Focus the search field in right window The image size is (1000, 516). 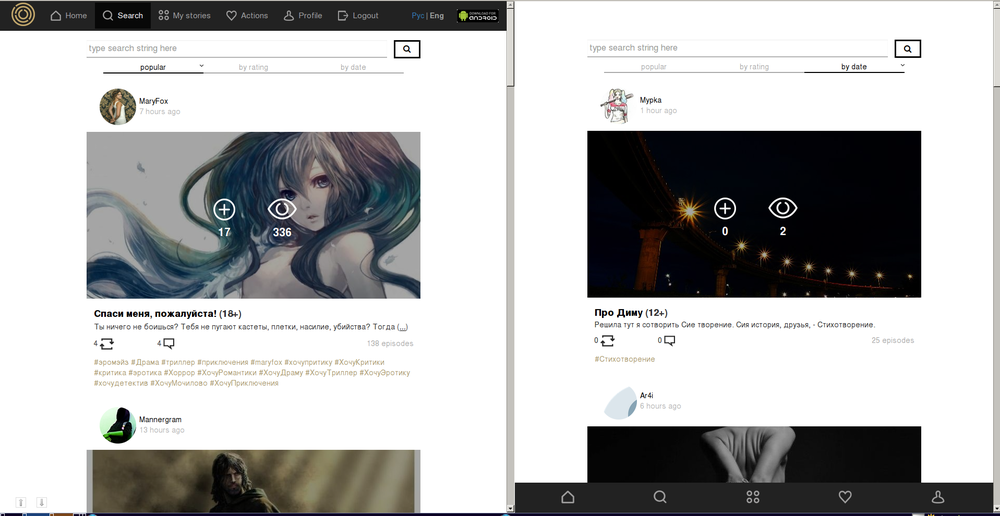pos(737,48)
